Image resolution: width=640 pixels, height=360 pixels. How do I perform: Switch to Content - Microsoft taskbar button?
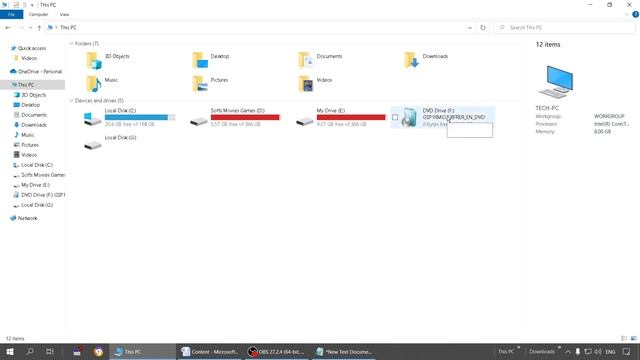point(210,351)
